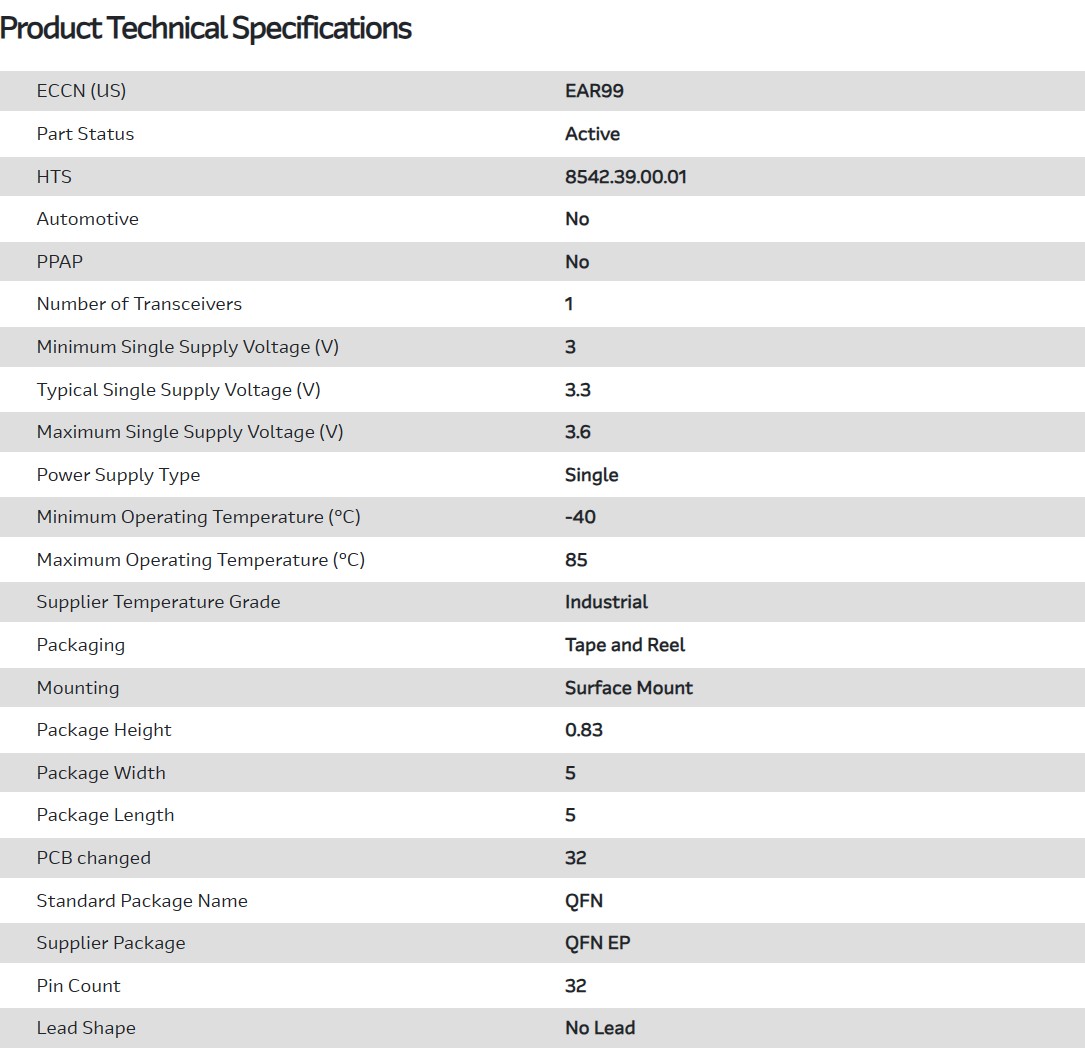The image size is (1085, 1049).
Task: Select the Part Status label
Action: click(x=85, y=134)
